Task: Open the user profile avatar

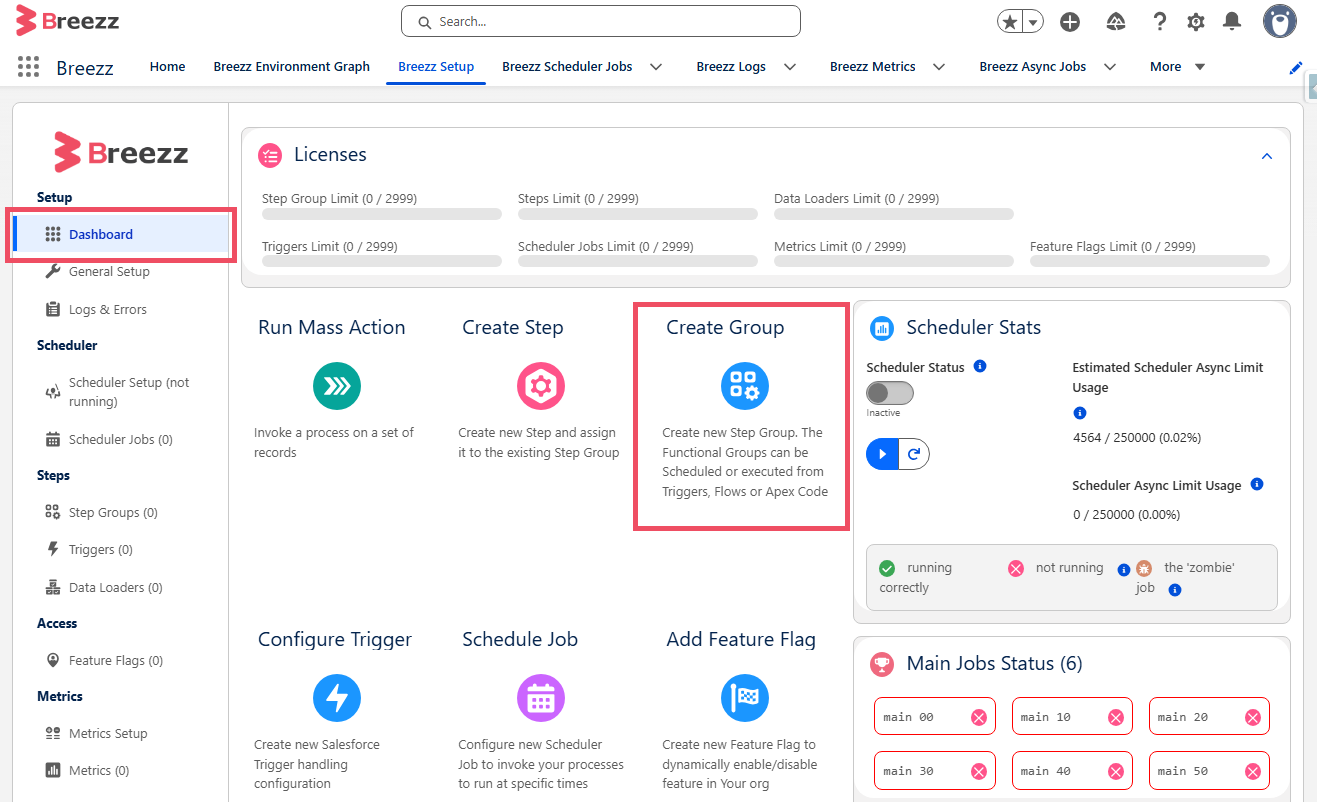Action: pos(1280,21)
